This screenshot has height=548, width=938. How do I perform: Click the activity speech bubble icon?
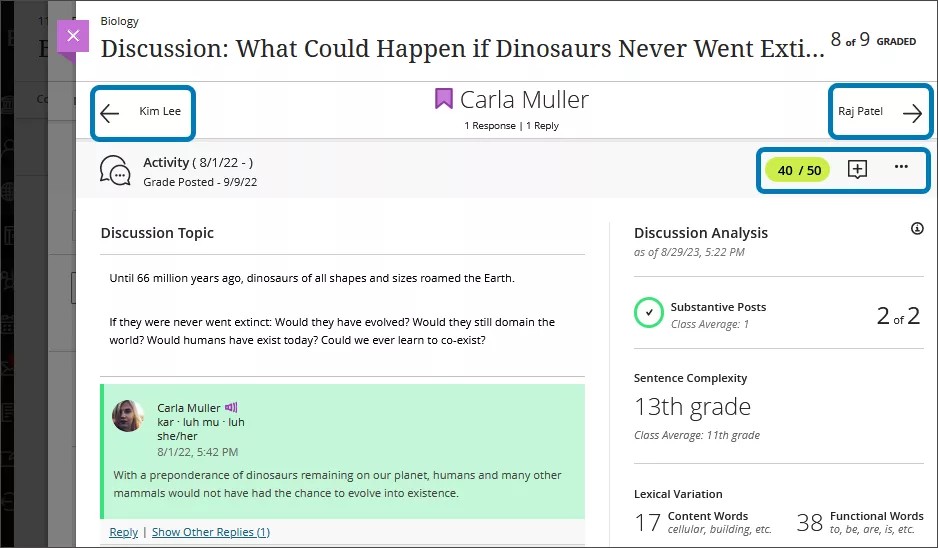click(116, 171)
